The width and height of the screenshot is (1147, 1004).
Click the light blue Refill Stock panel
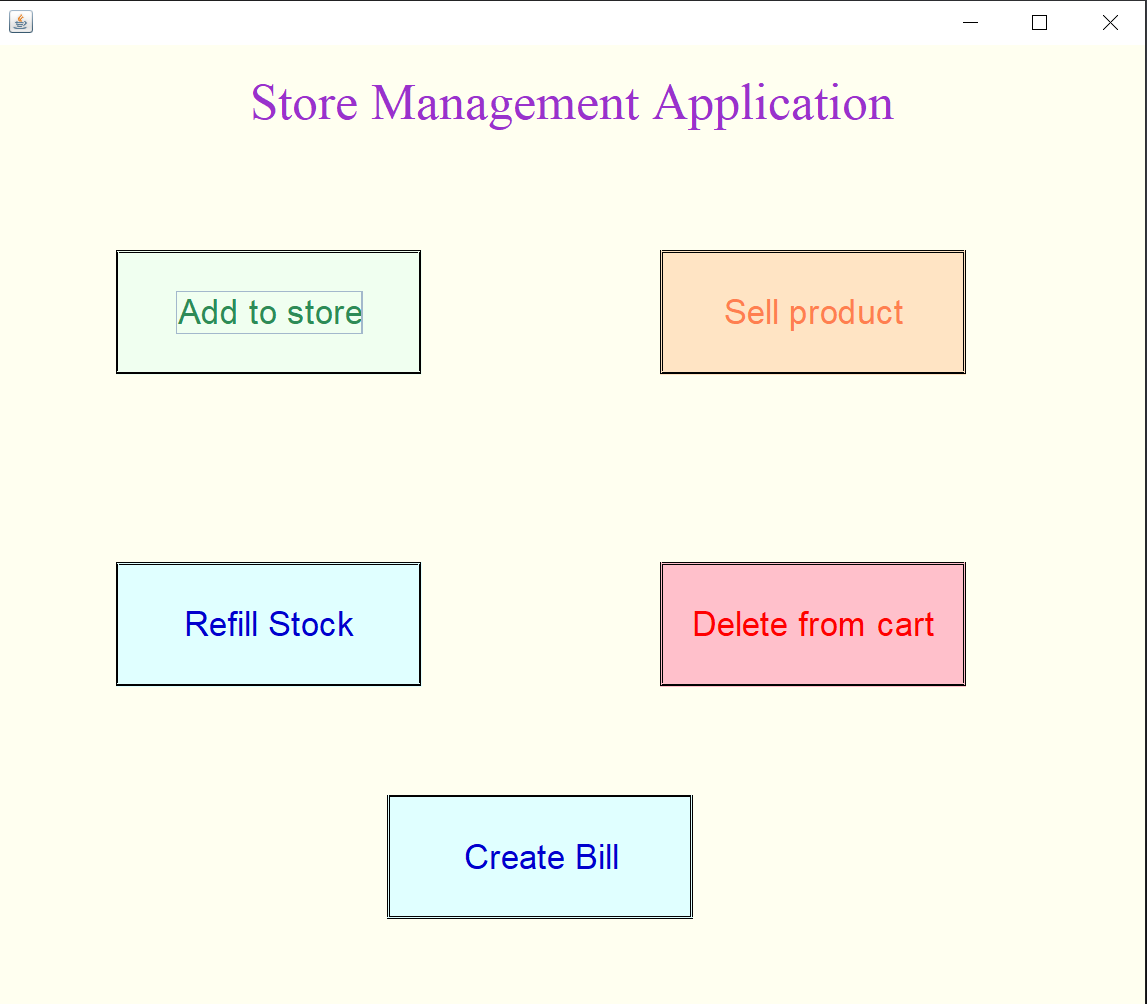[268, 624]
